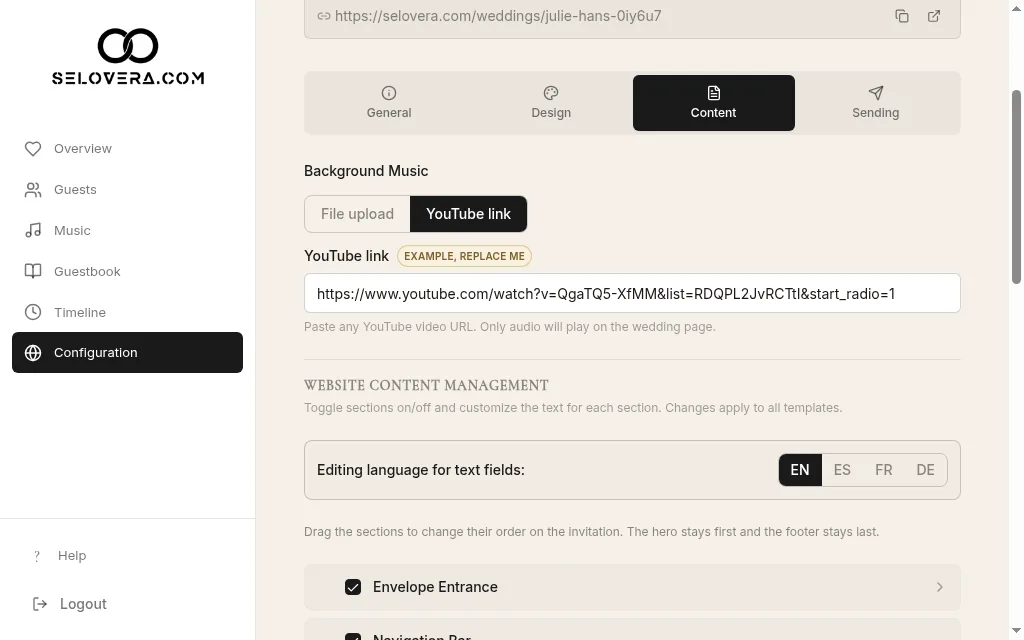
Task: Select YouTube link music option
Action: coord(468,214)
